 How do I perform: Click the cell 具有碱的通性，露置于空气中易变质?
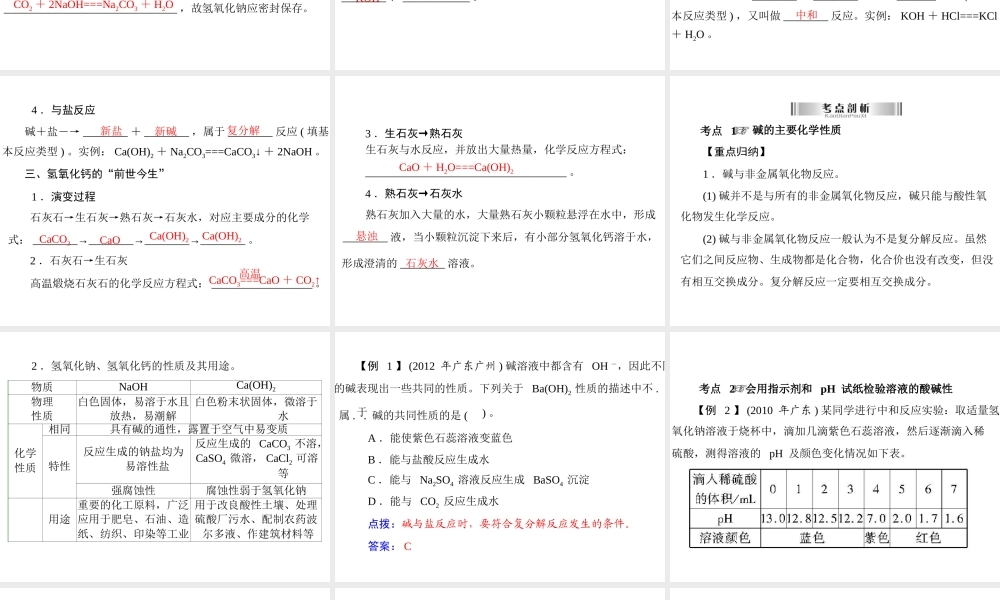(x=199, y=429)
